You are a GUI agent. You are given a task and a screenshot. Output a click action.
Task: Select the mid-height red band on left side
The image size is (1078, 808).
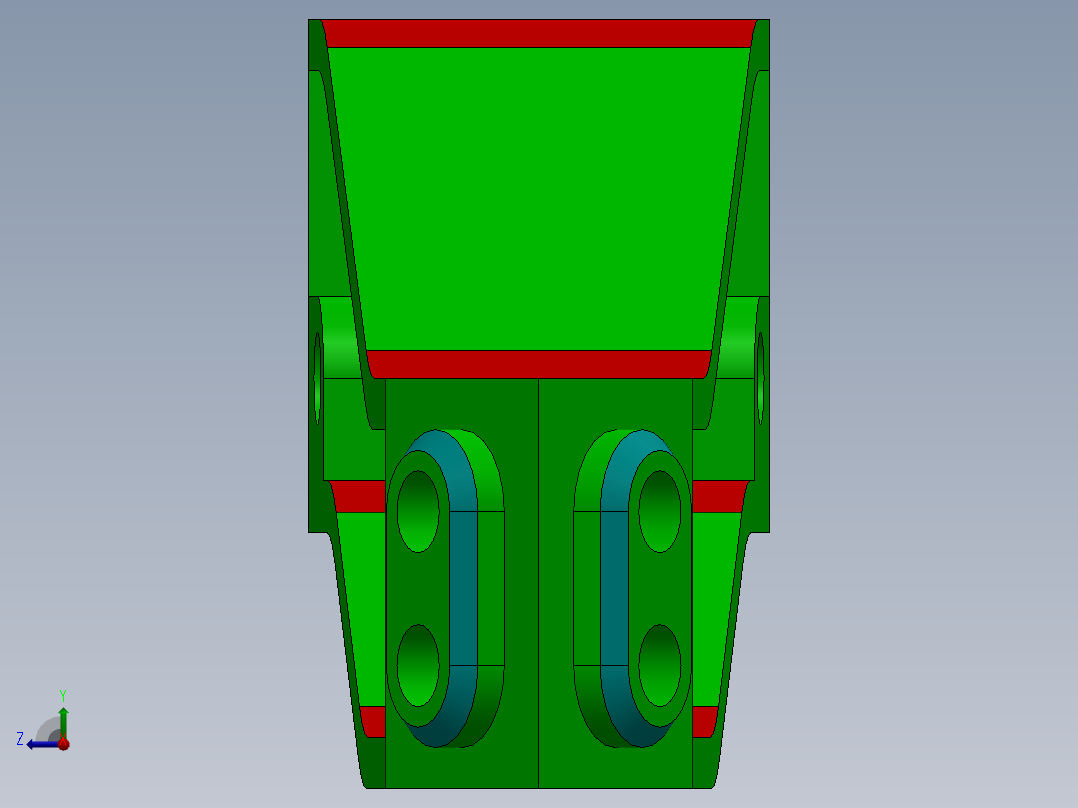coord(358,496)
